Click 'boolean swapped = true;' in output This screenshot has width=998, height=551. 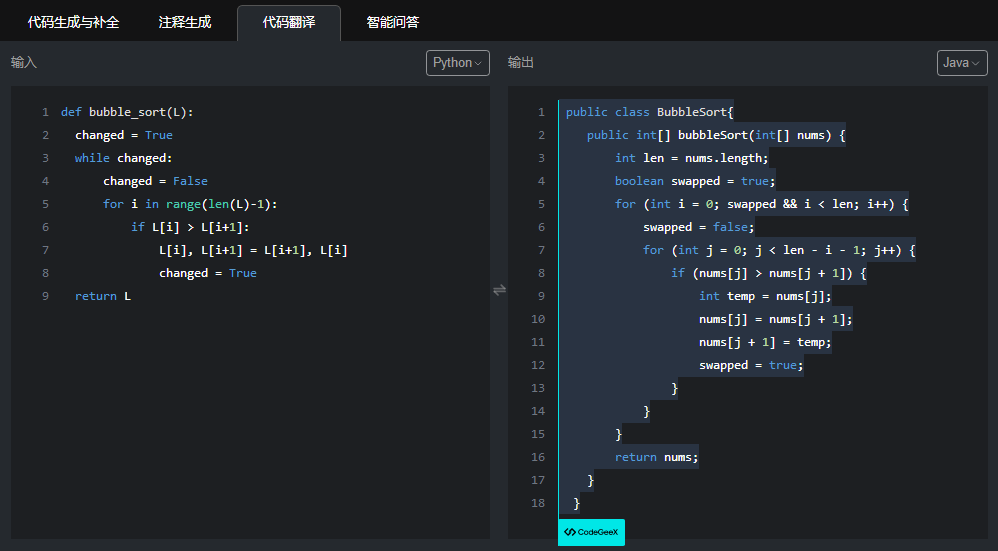pos(695,181)
